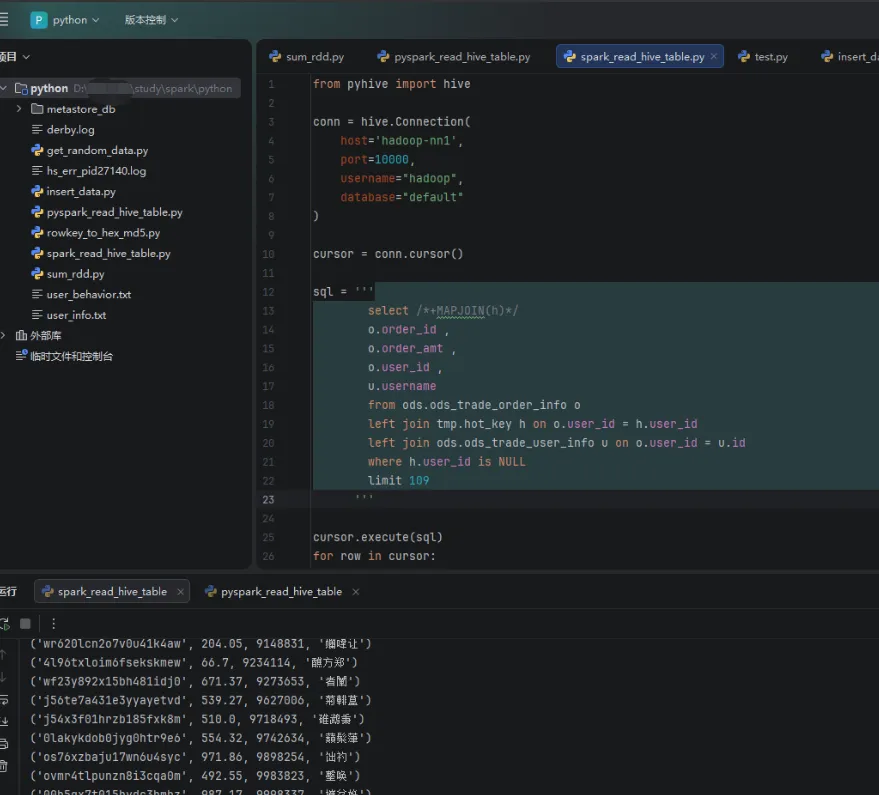Close the pyspark_read_hive_table run tab
This screenshot has width=879, height=795.
click(x=355, y=592)
